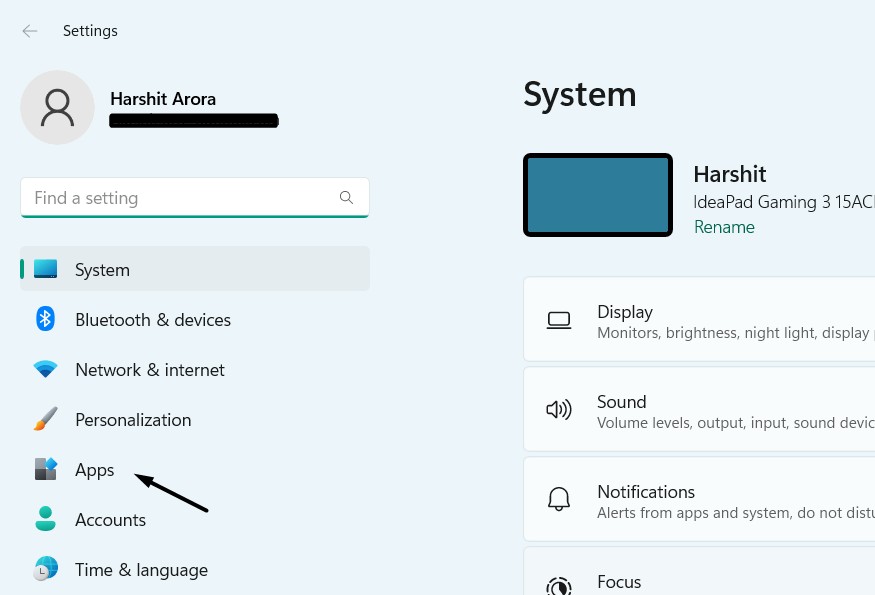The width and height of the screenshot is (875, 595).
Task: Click the Sound speaker icon
Action: coord(559,410)
